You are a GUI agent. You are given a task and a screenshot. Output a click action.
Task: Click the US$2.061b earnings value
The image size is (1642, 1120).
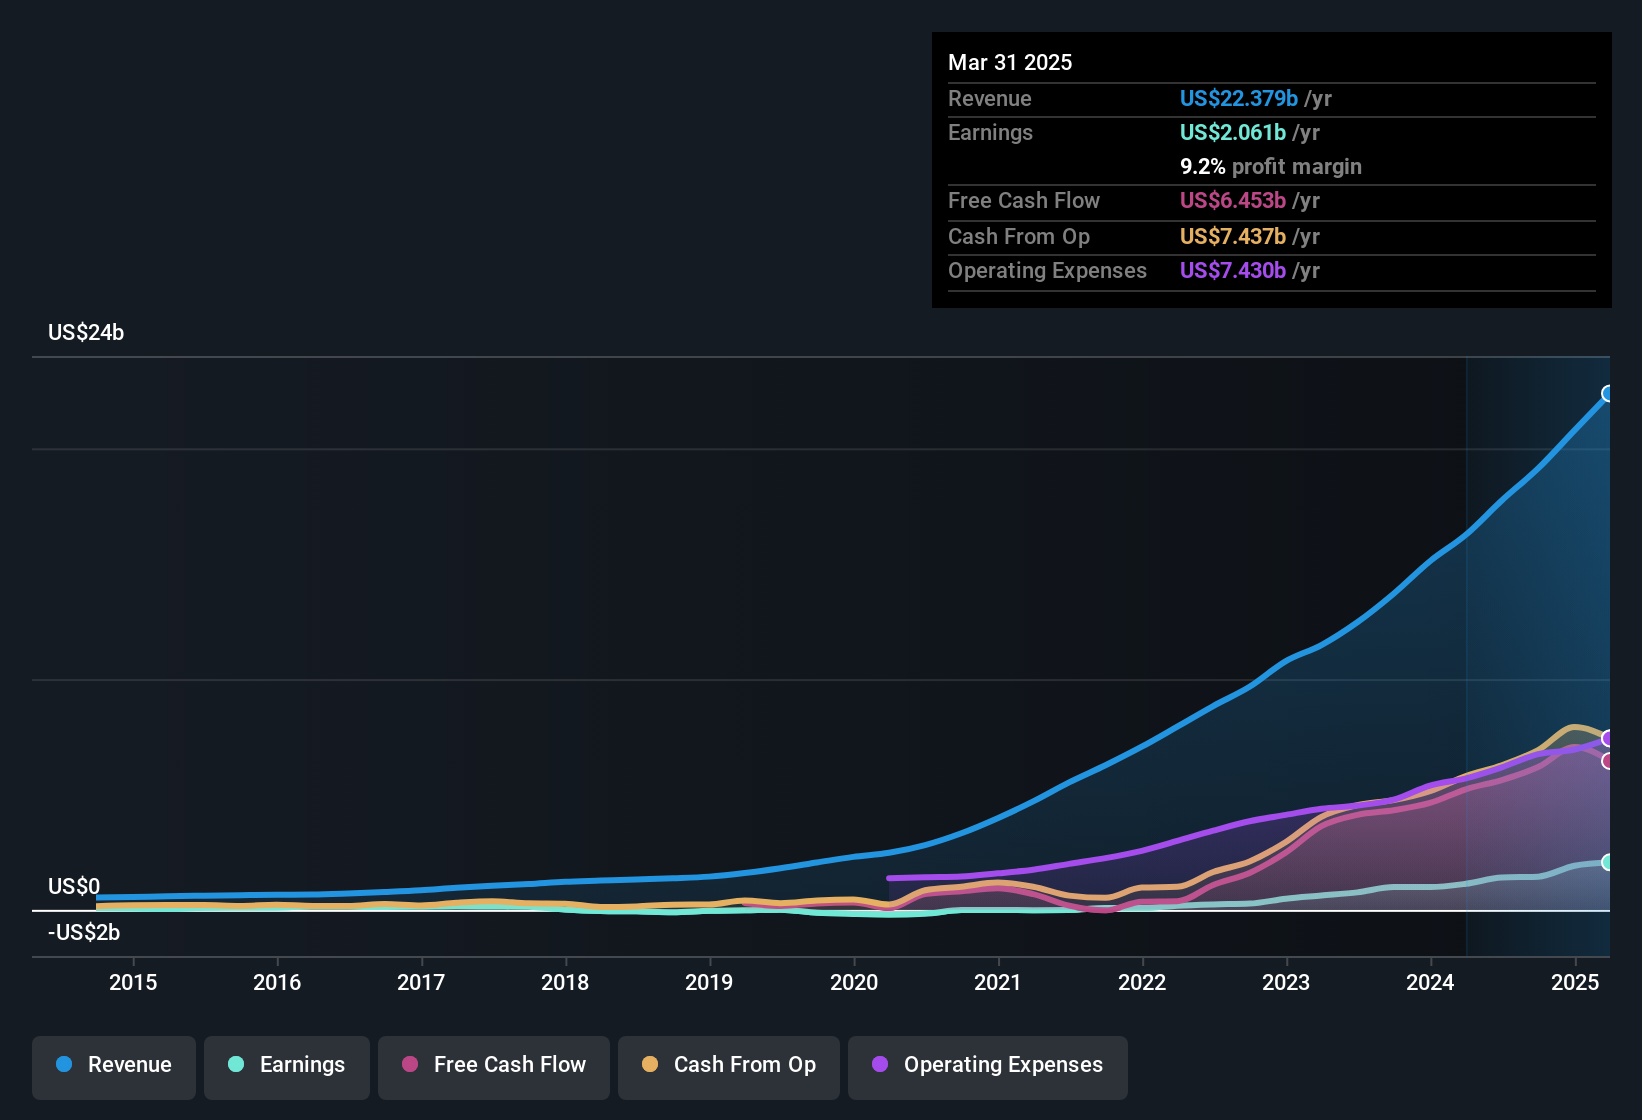click(1233, 132)
